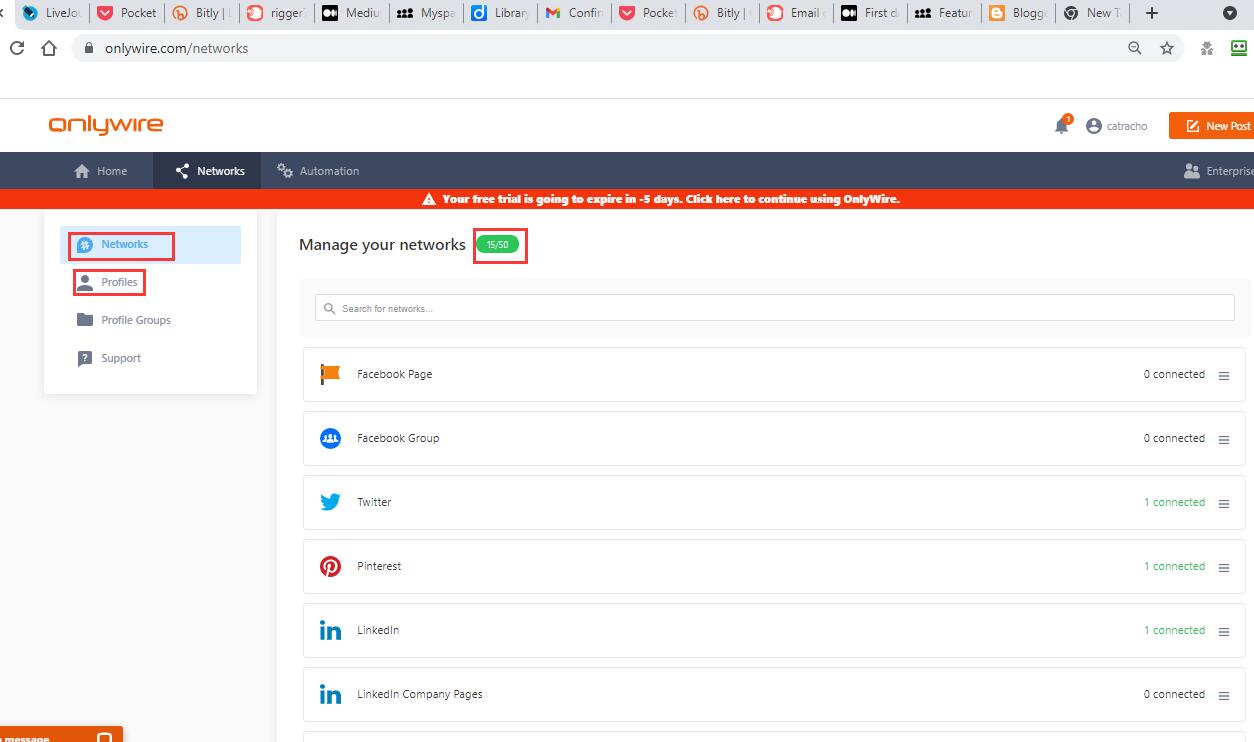
Task: Click the LinkedIn Company Pages logo icon
Action: coord(330,694)
